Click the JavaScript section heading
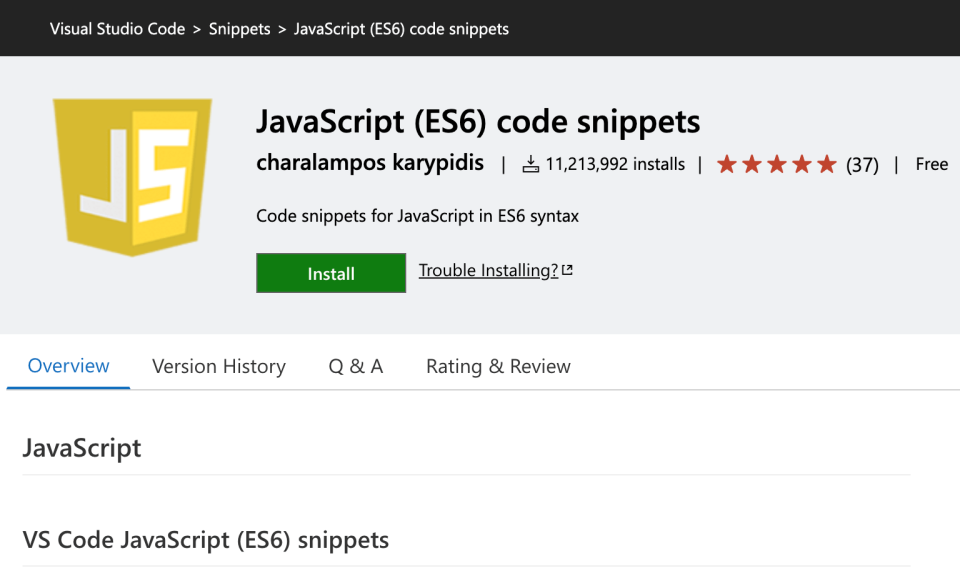 [x=82, y=448]
